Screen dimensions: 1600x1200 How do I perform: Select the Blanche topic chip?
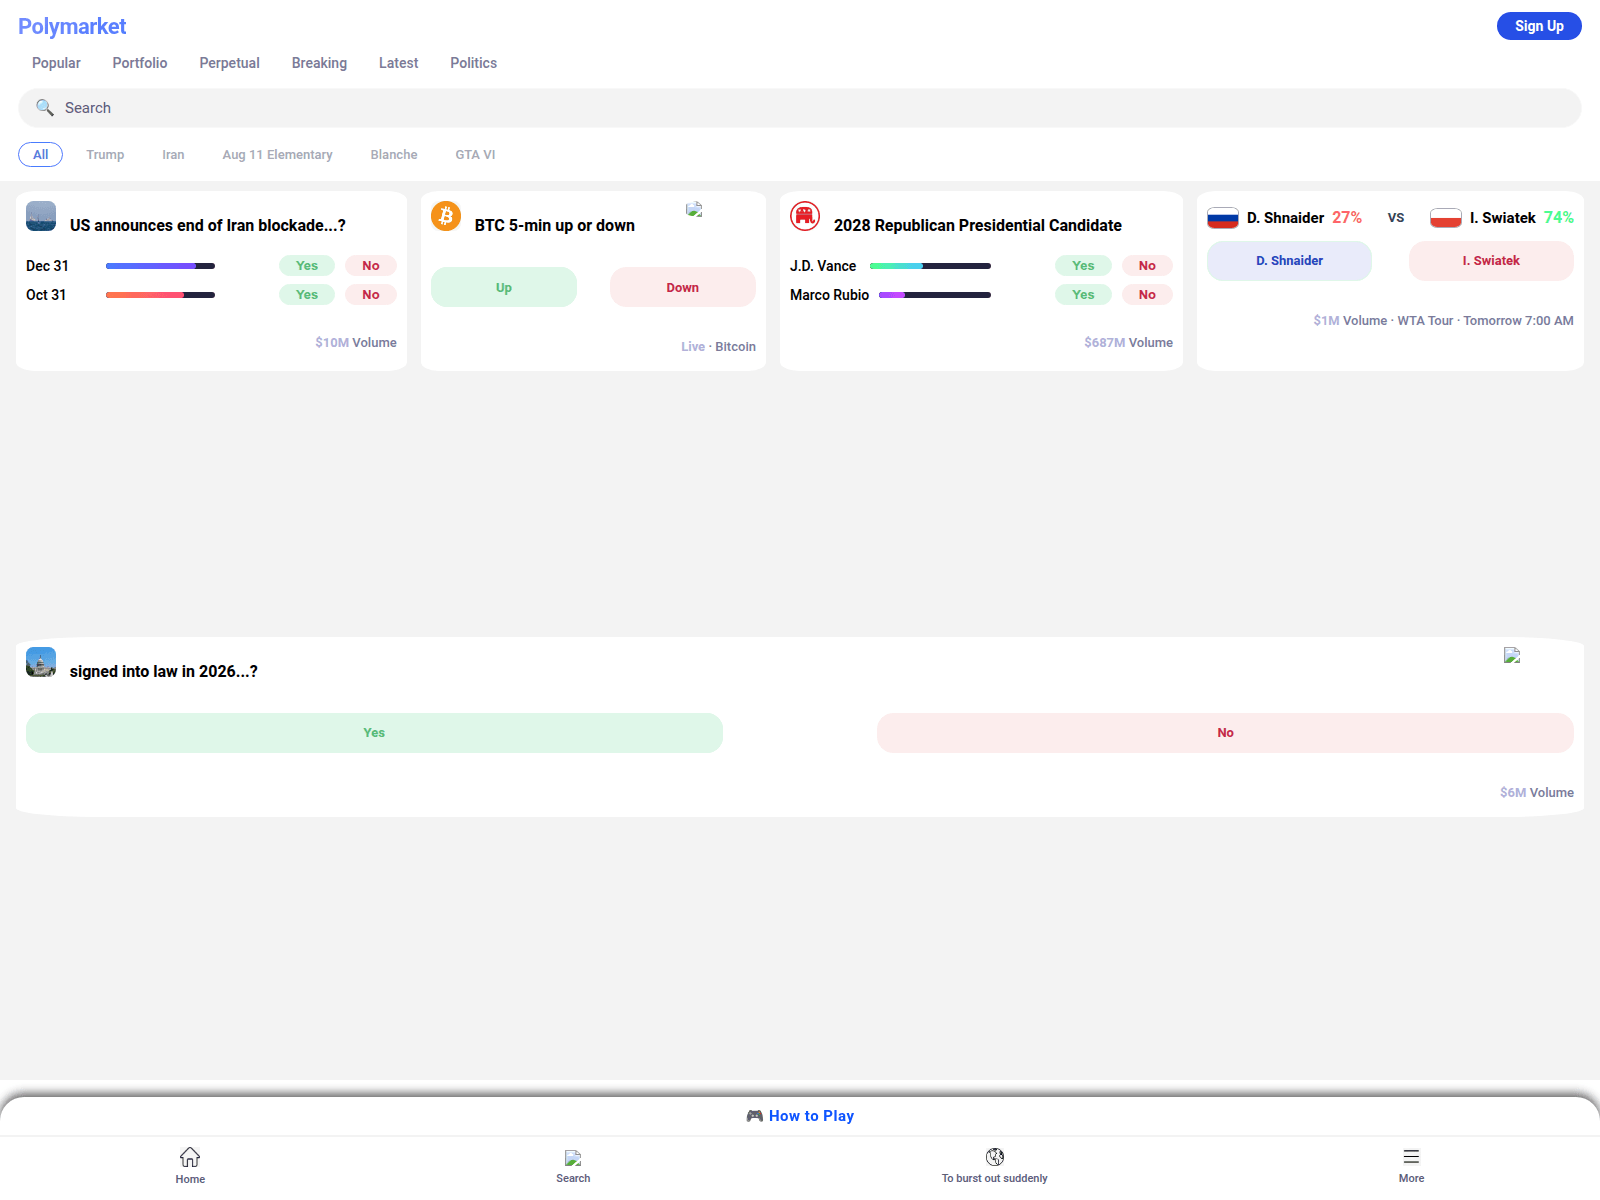pyautogui.click(x=394, y=155)
